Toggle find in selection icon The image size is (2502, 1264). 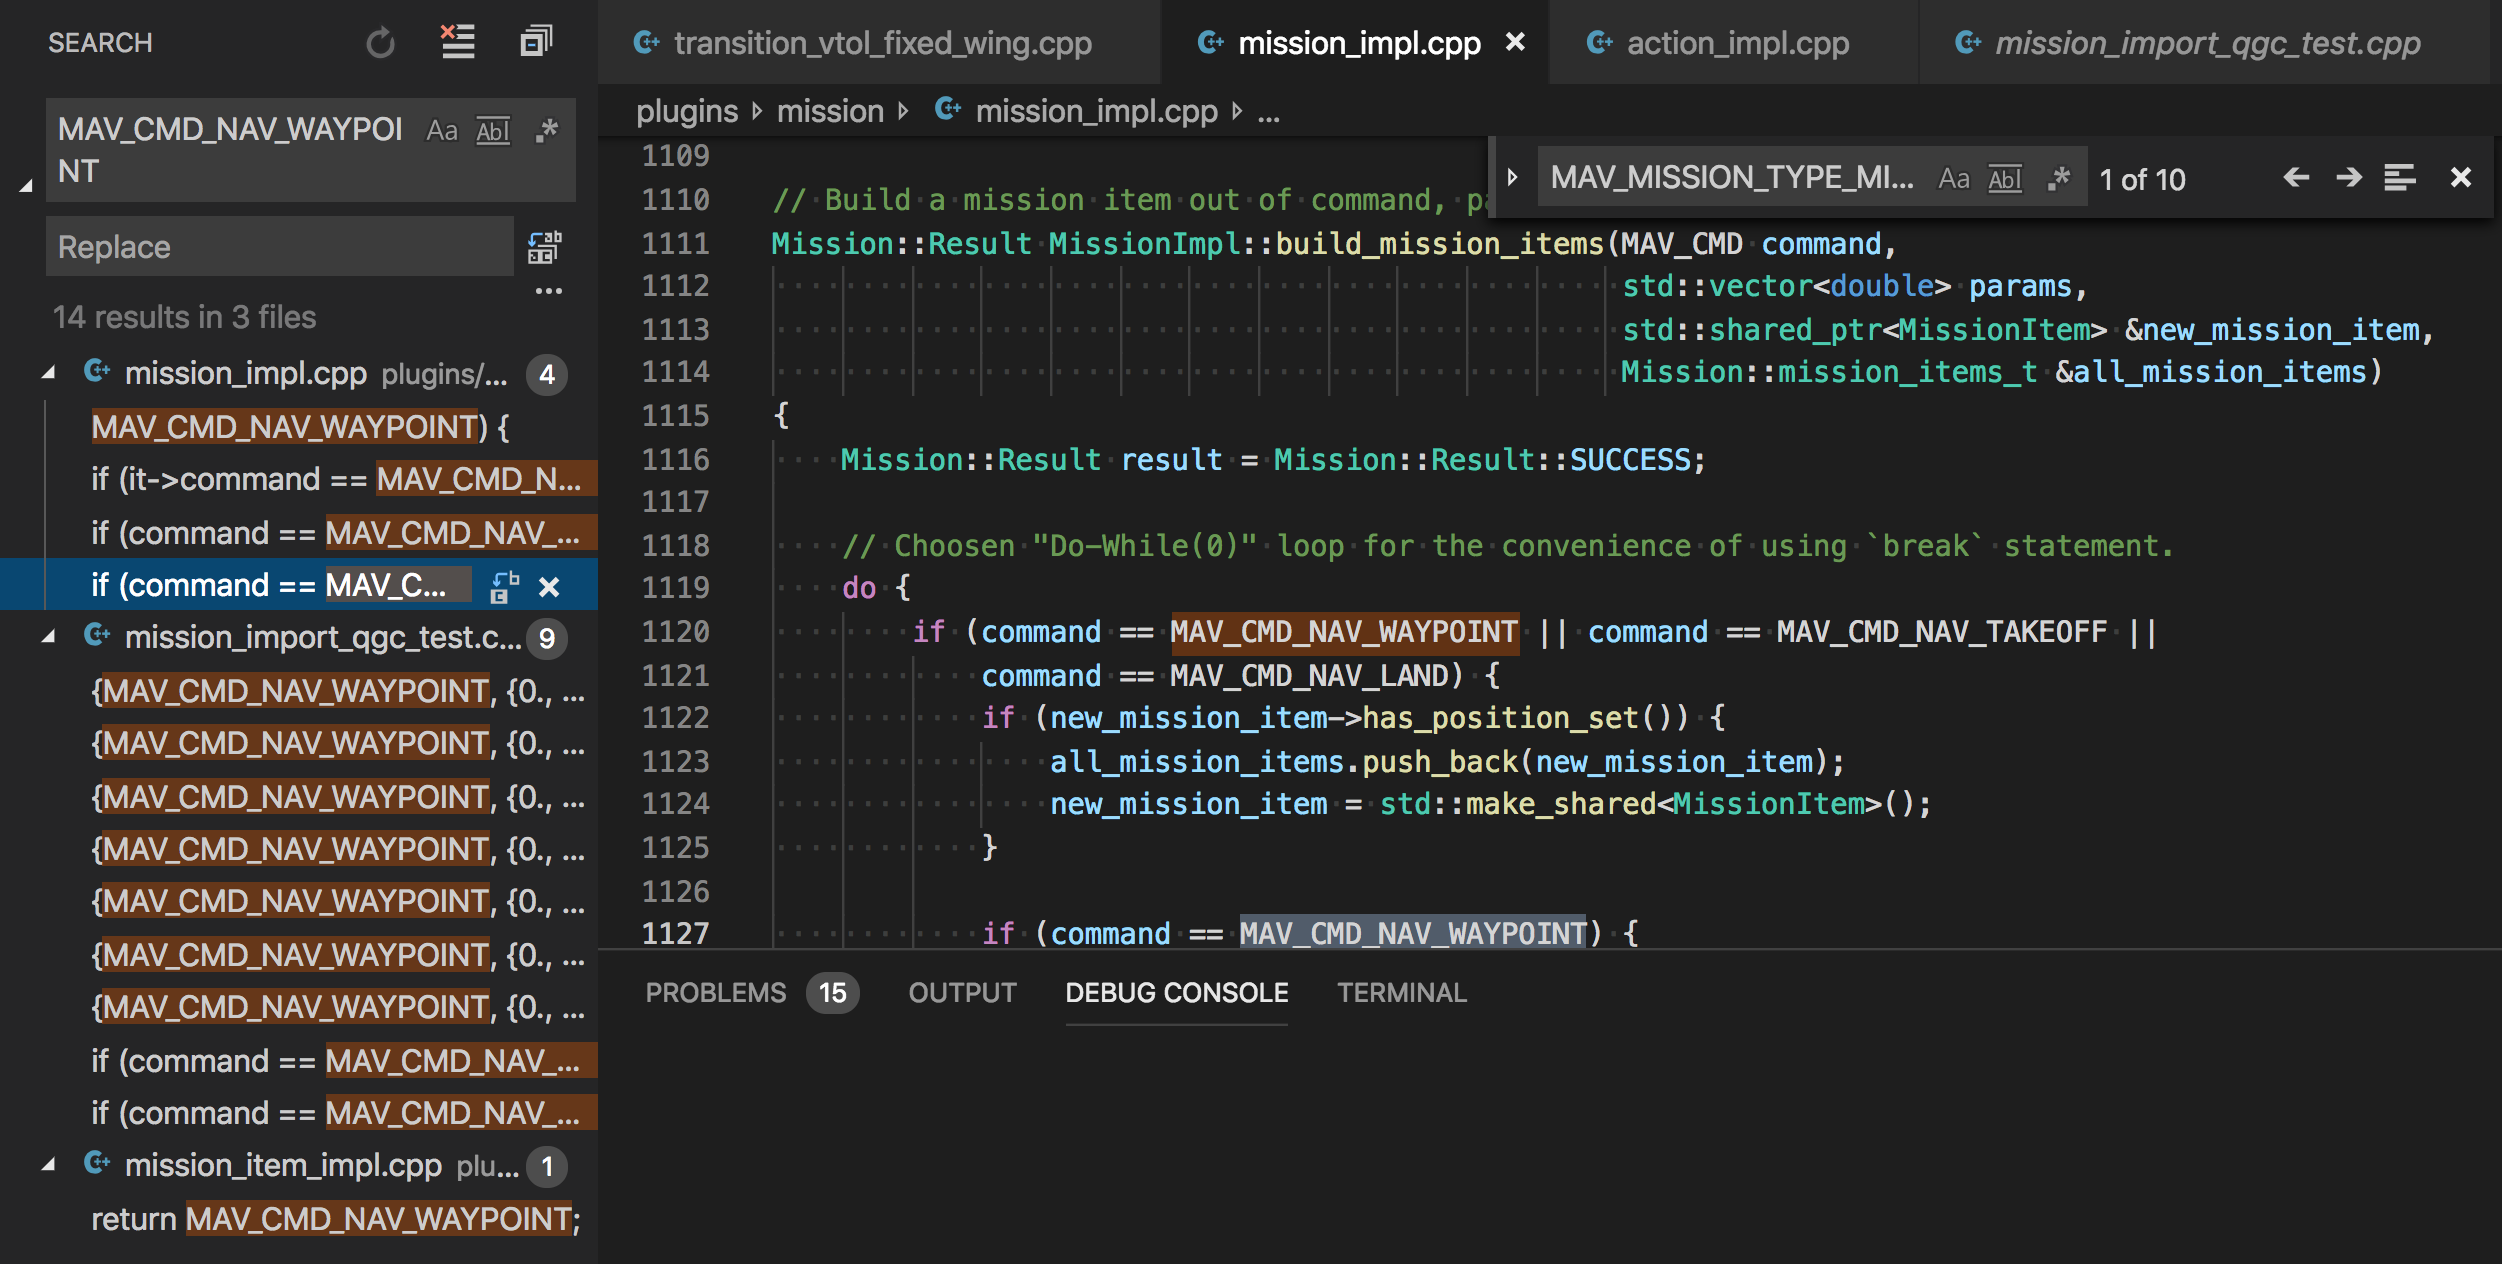pos(2399,178)
